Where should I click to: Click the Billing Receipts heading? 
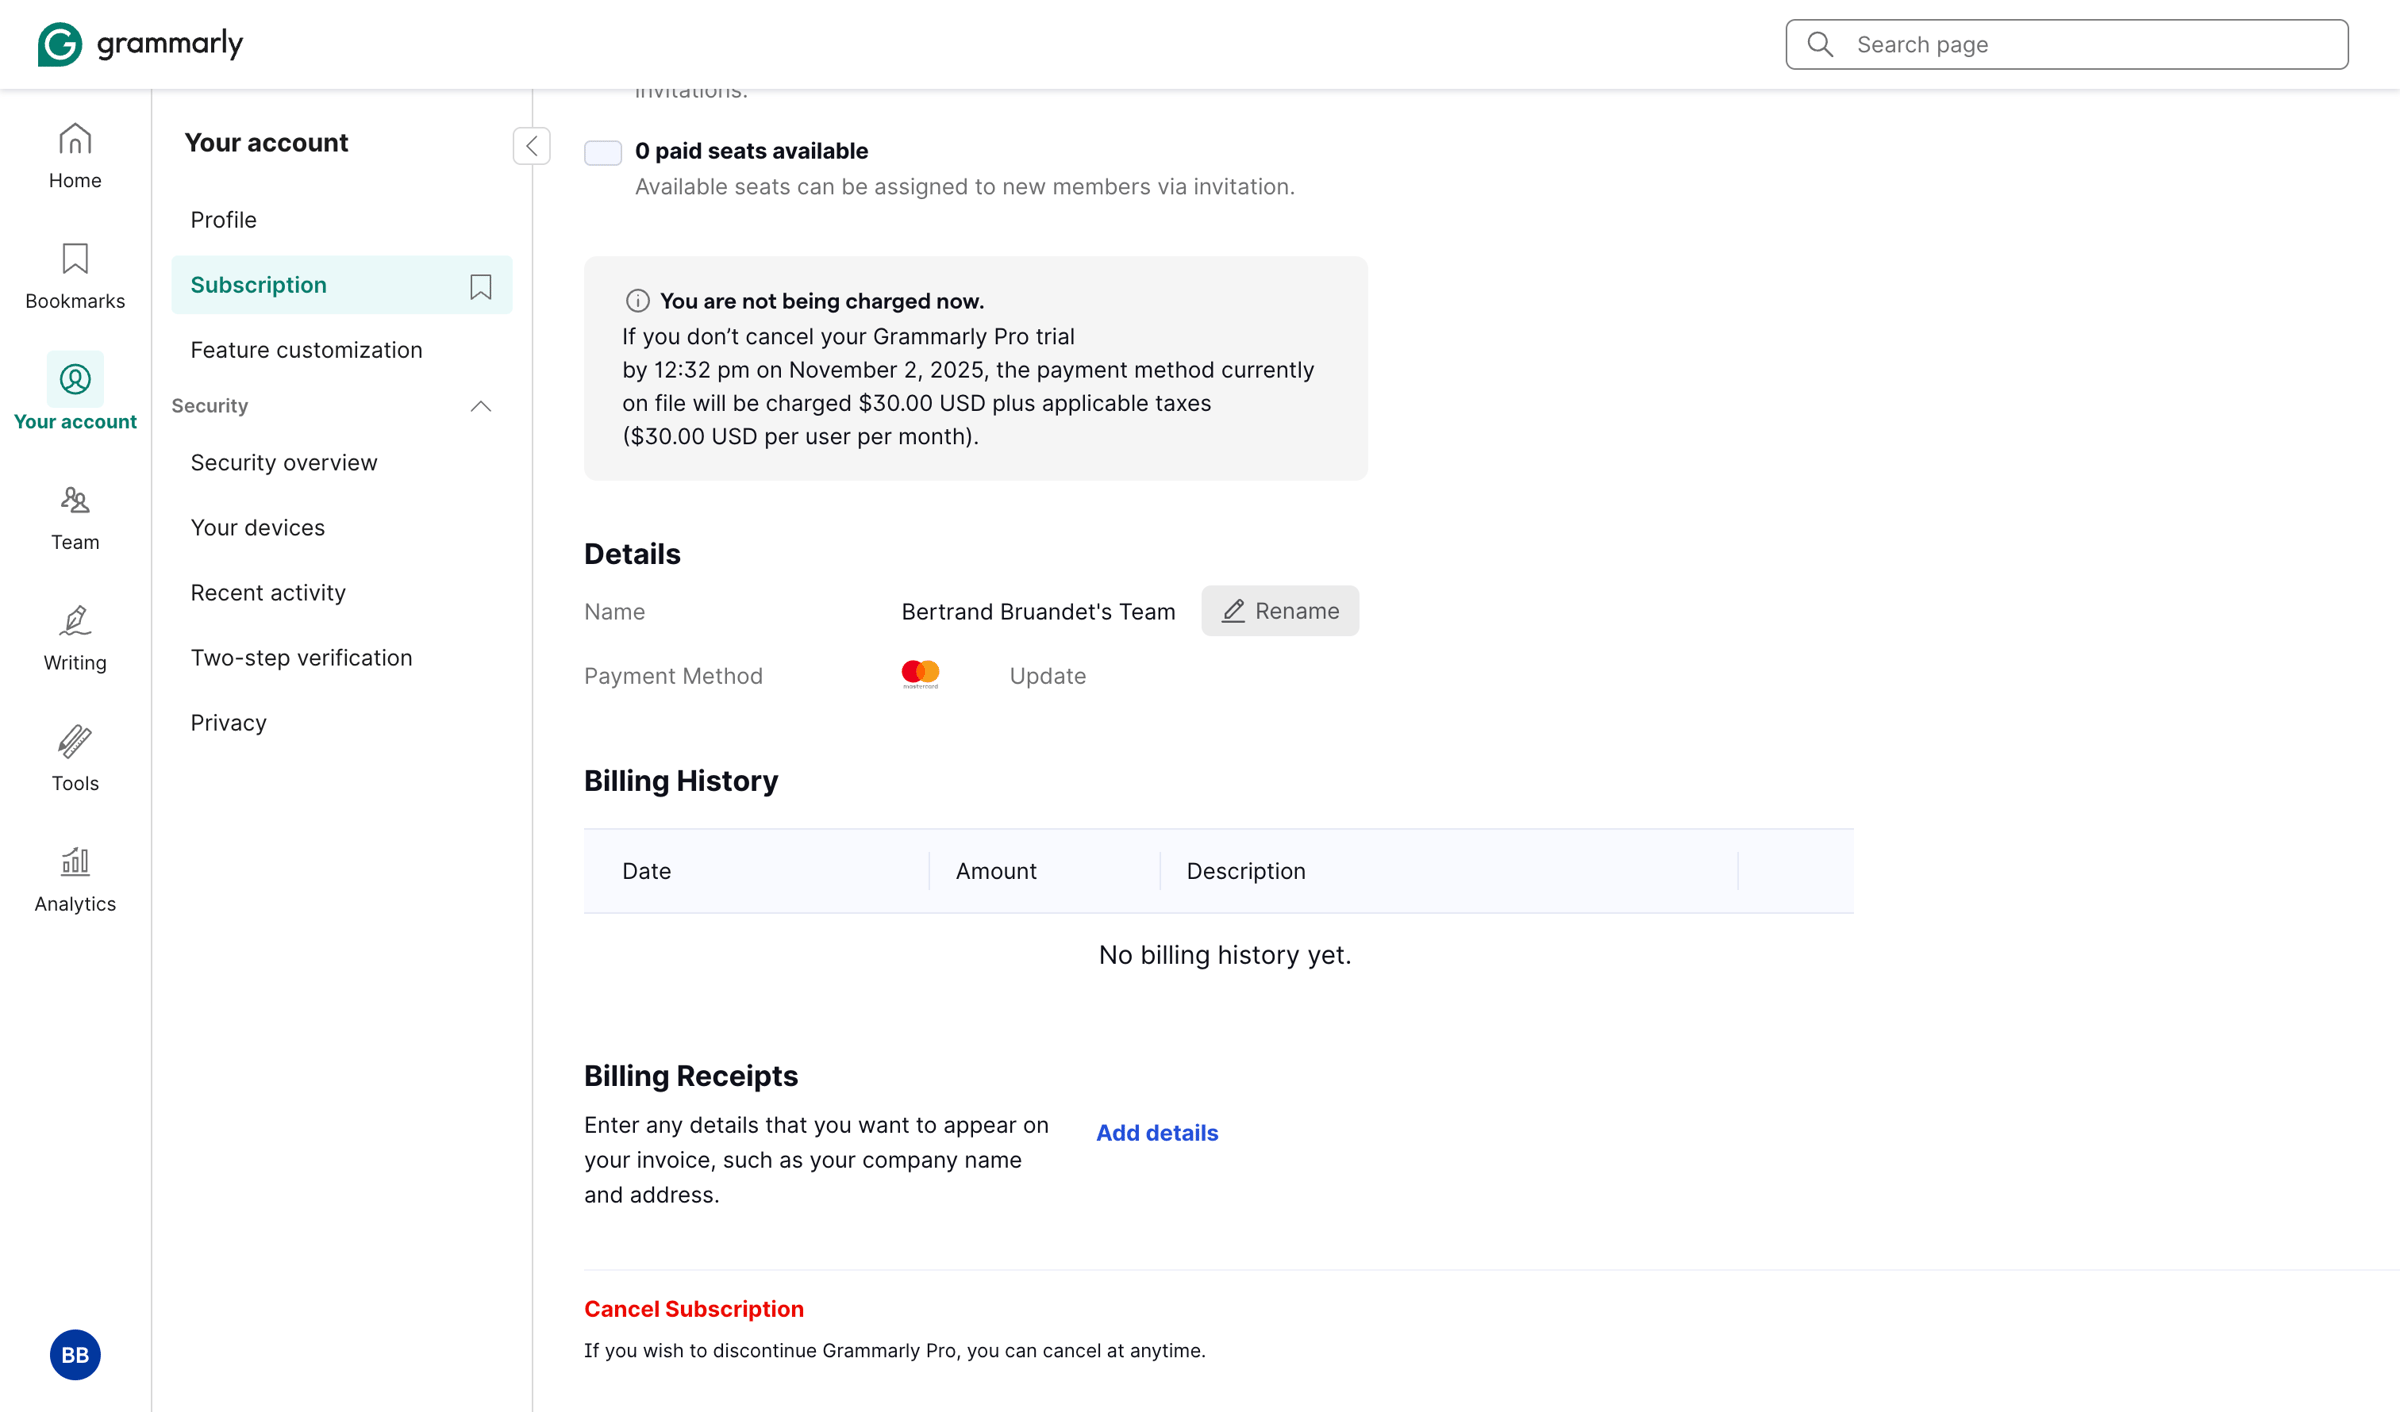tap(691, 1076)
